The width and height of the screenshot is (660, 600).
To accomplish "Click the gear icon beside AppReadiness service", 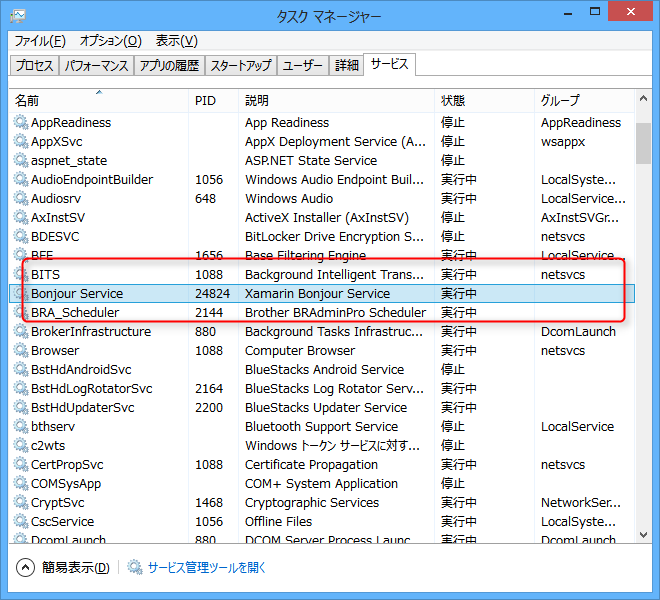I will [21, 123].
